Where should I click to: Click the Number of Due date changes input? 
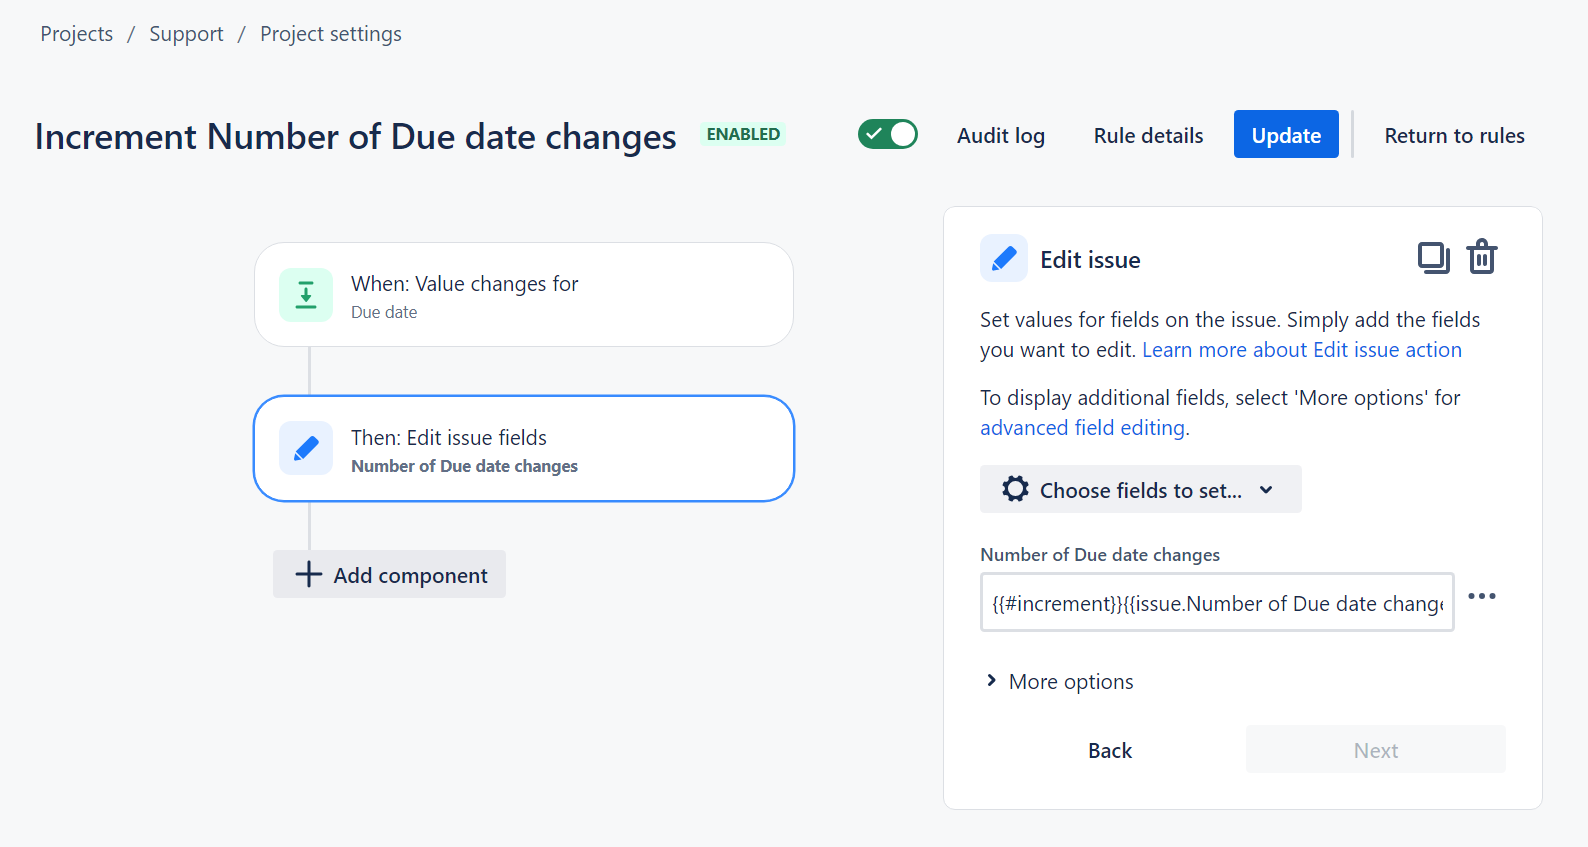[x=1216, y=603]
